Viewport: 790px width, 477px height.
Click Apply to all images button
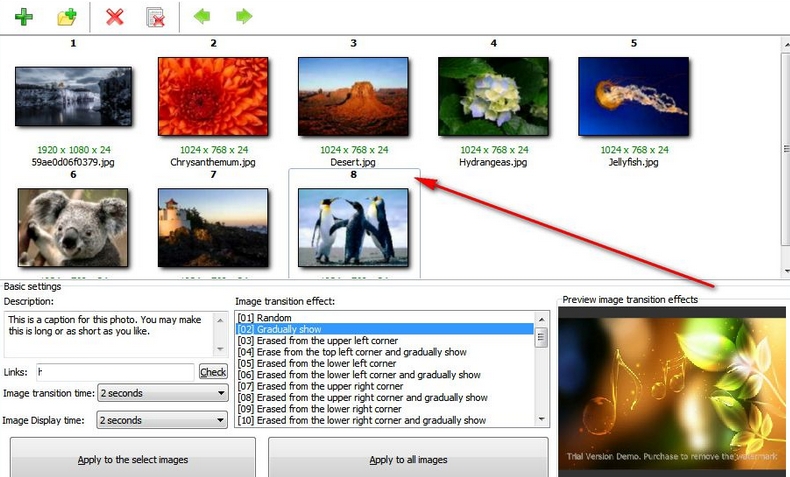click(x=408, y=460)
